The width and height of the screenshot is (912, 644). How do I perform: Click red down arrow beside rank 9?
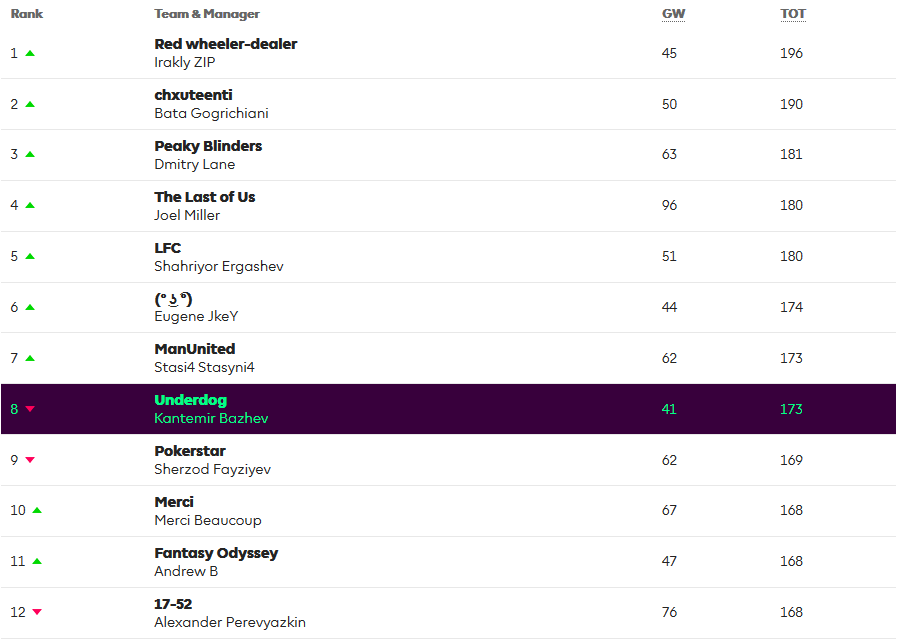[x=30, y=460]
